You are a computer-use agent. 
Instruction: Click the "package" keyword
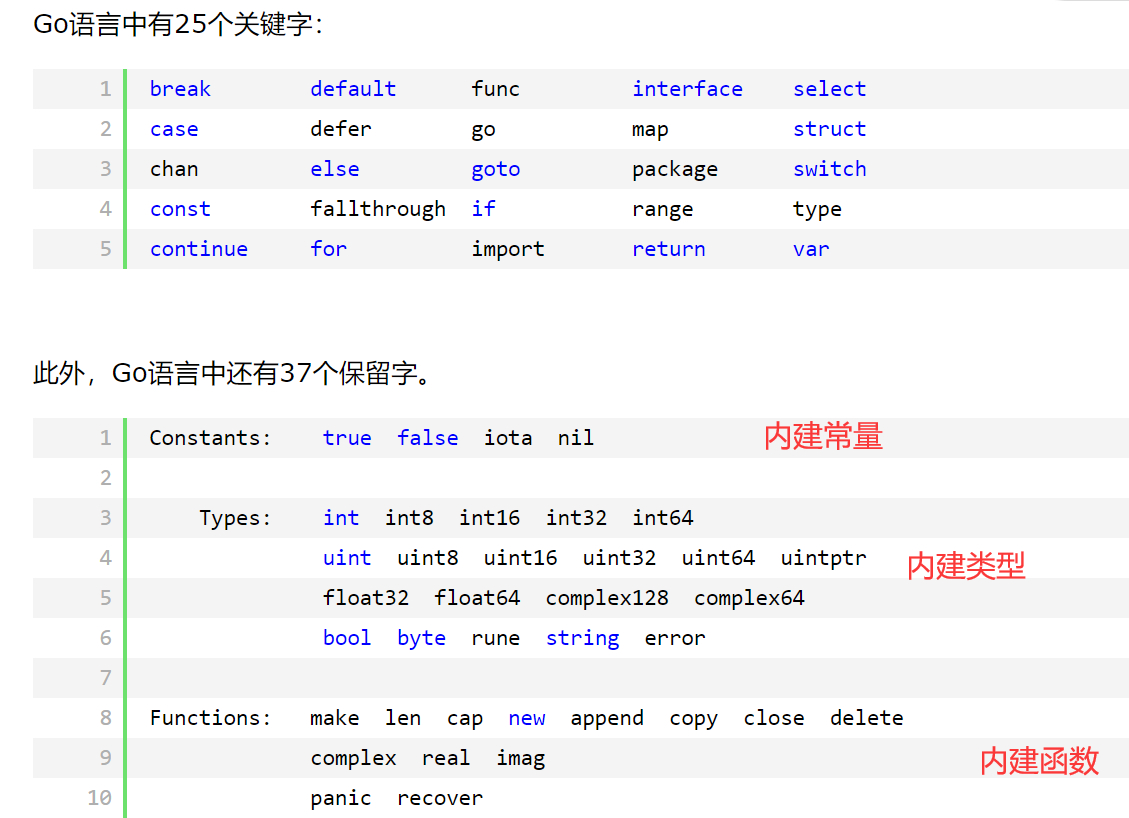click(x=675, y=169)
